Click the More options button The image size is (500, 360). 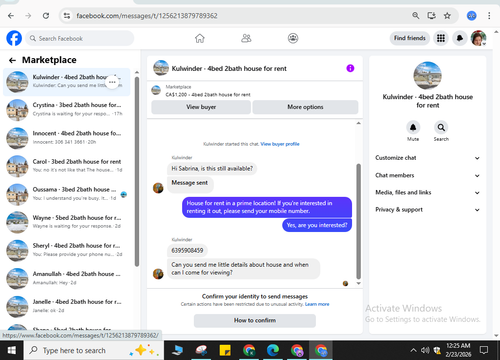(305, 107)
